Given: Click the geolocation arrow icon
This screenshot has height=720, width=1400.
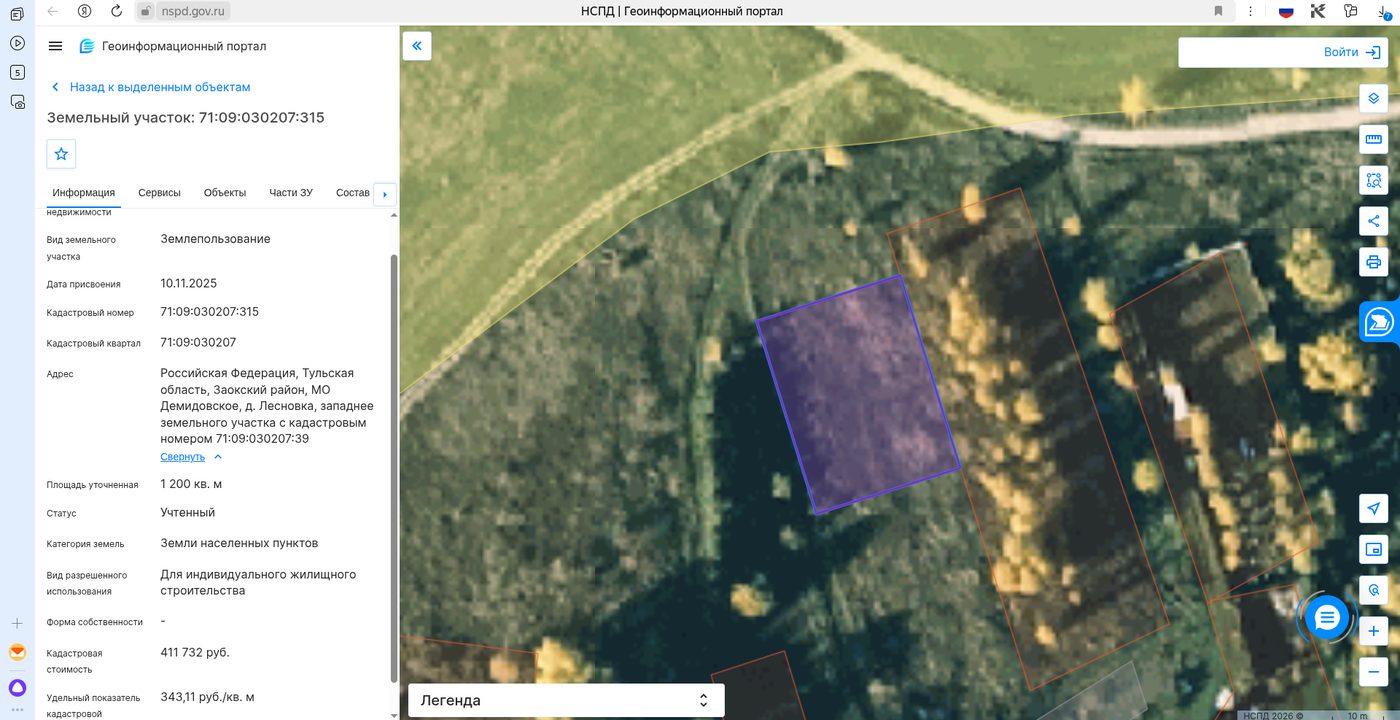Looking at the screenshot, I should click(x=1374, y=508).
